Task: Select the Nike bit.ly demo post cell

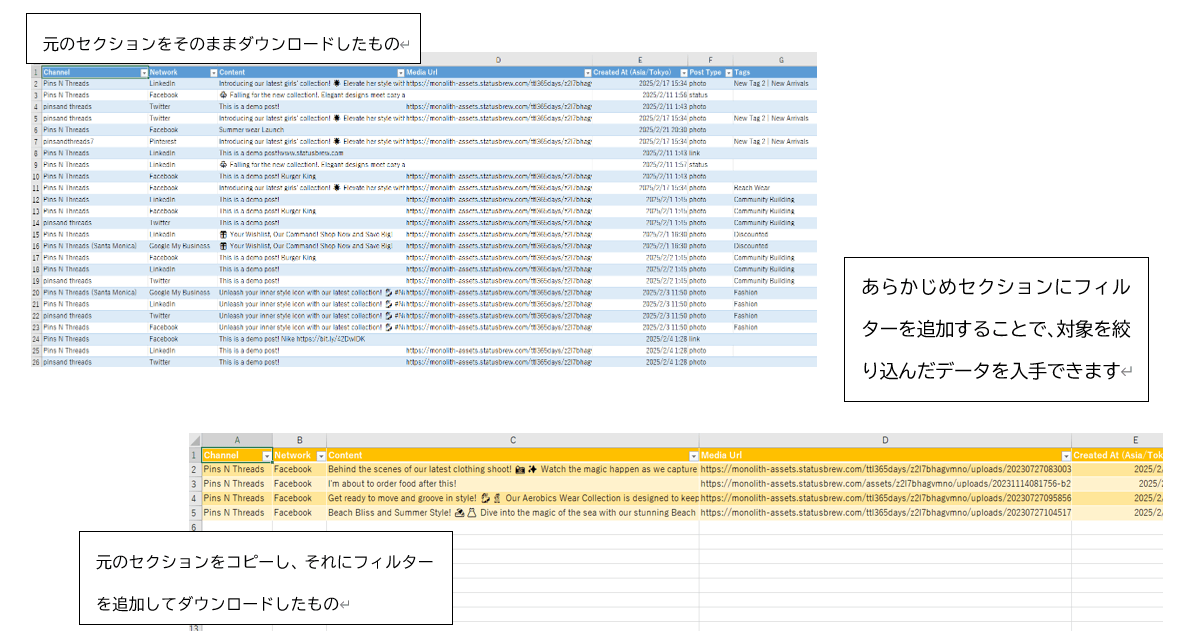Action: [311, 339]
